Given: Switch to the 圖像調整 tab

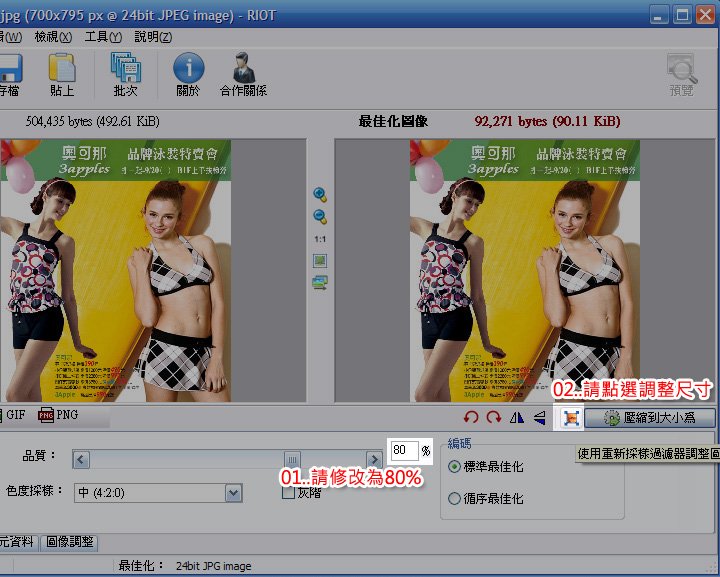Looking at the screenshot, I should (70, 542).
